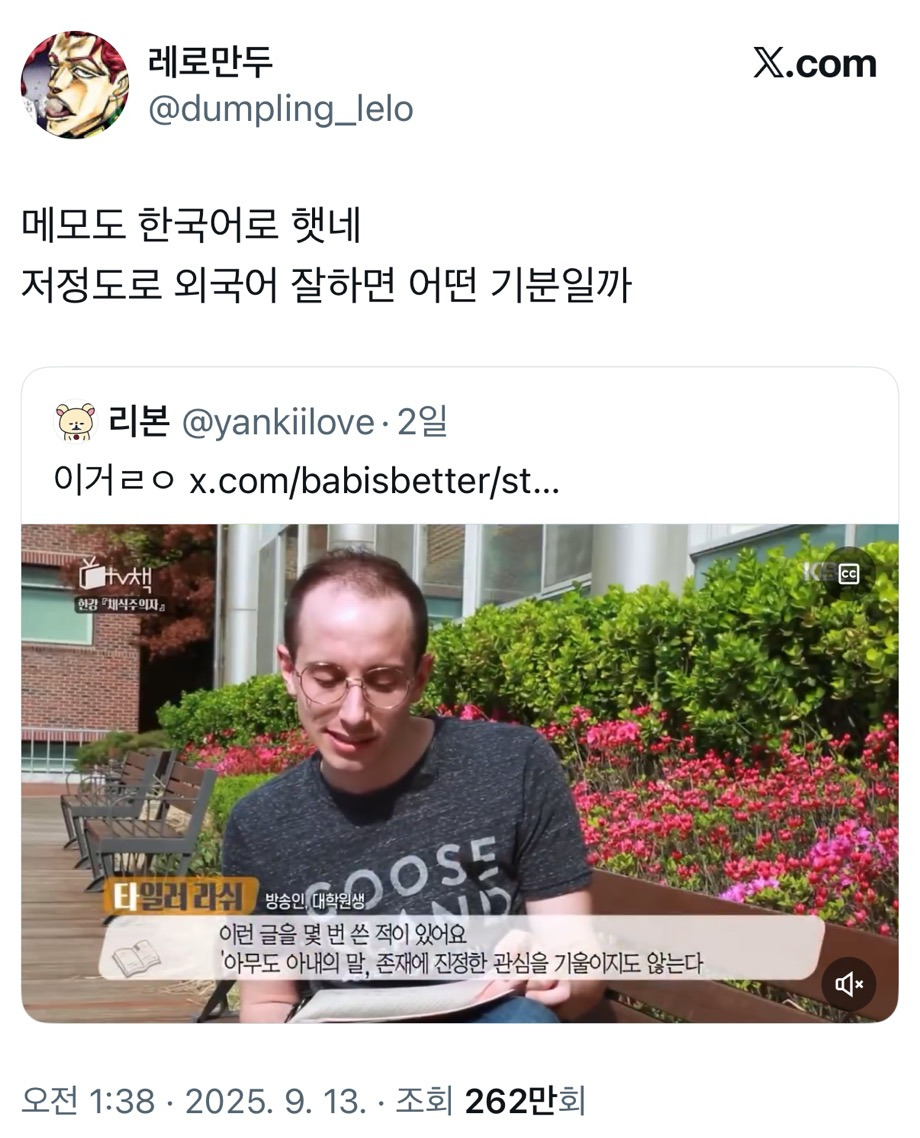
Task: Click the tv책 logo in the video
Action: pos(118,578)
